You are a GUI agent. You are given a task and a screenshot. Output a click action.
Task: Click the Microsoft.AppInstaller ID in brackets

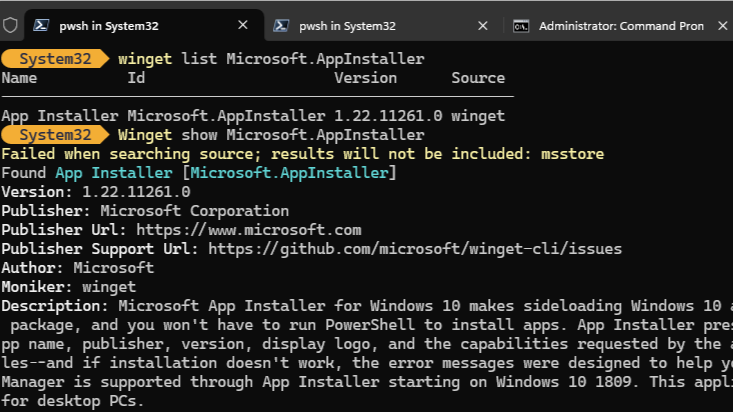click(289, 173)
